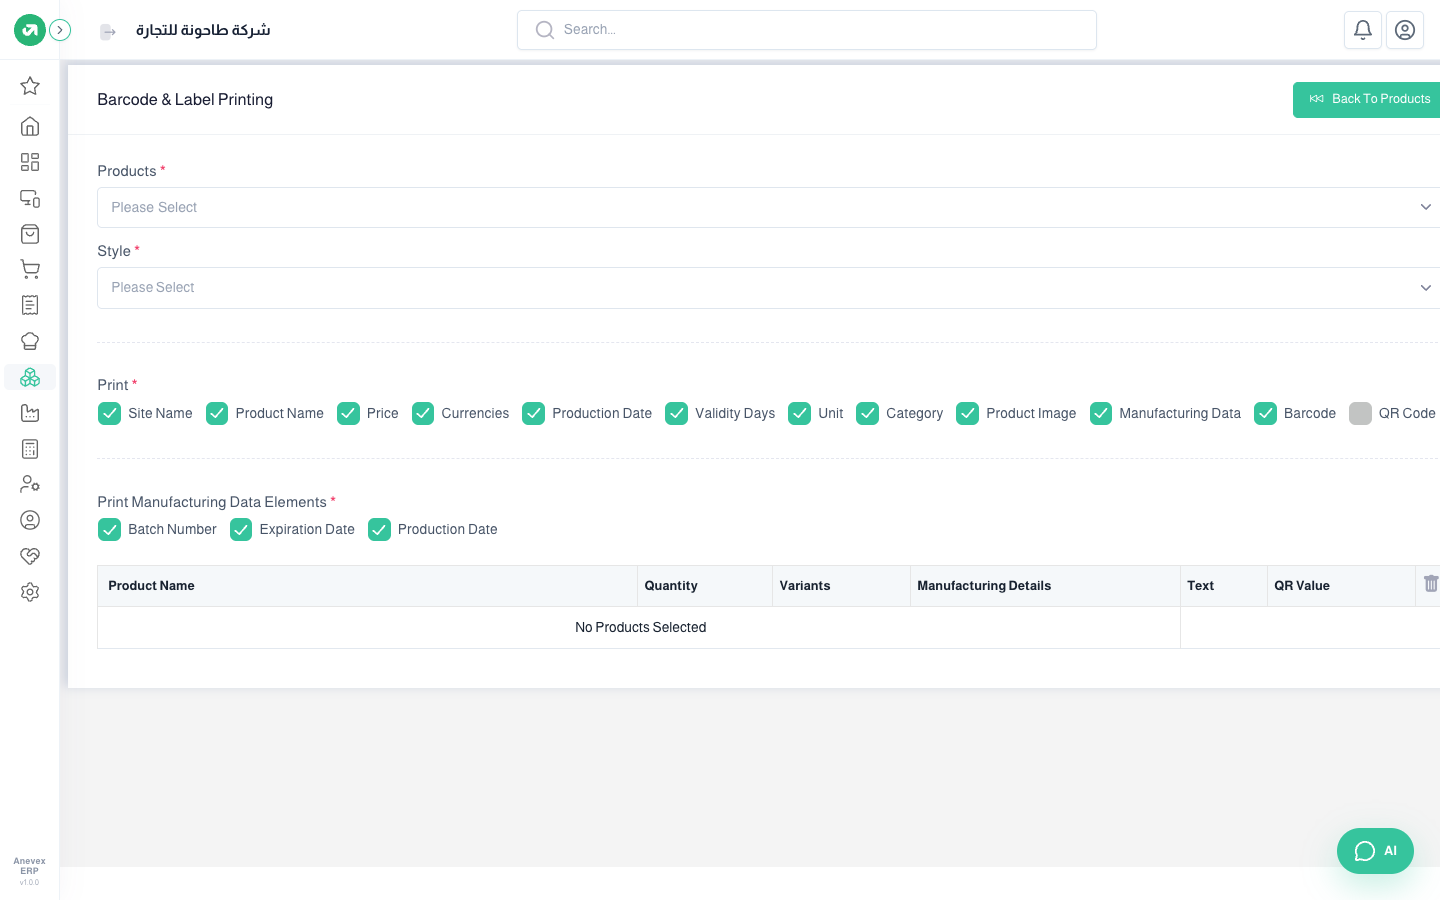Uncheck the Site Name checkbox
Image resolution: width=1440 pixels, height=900 pixels.
[109, 413]
